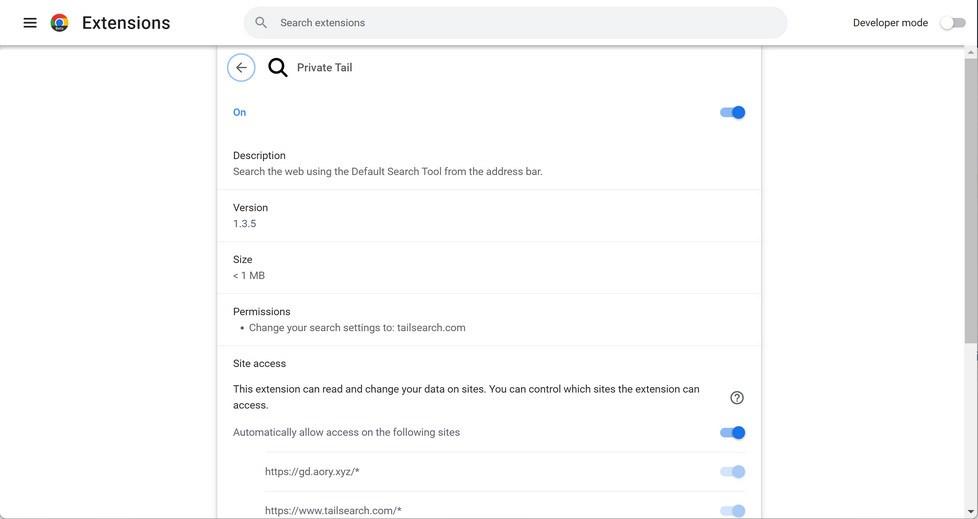Click the scrollbar down arrow
Screen dimensions: 978x519
(x=971, y=513)
